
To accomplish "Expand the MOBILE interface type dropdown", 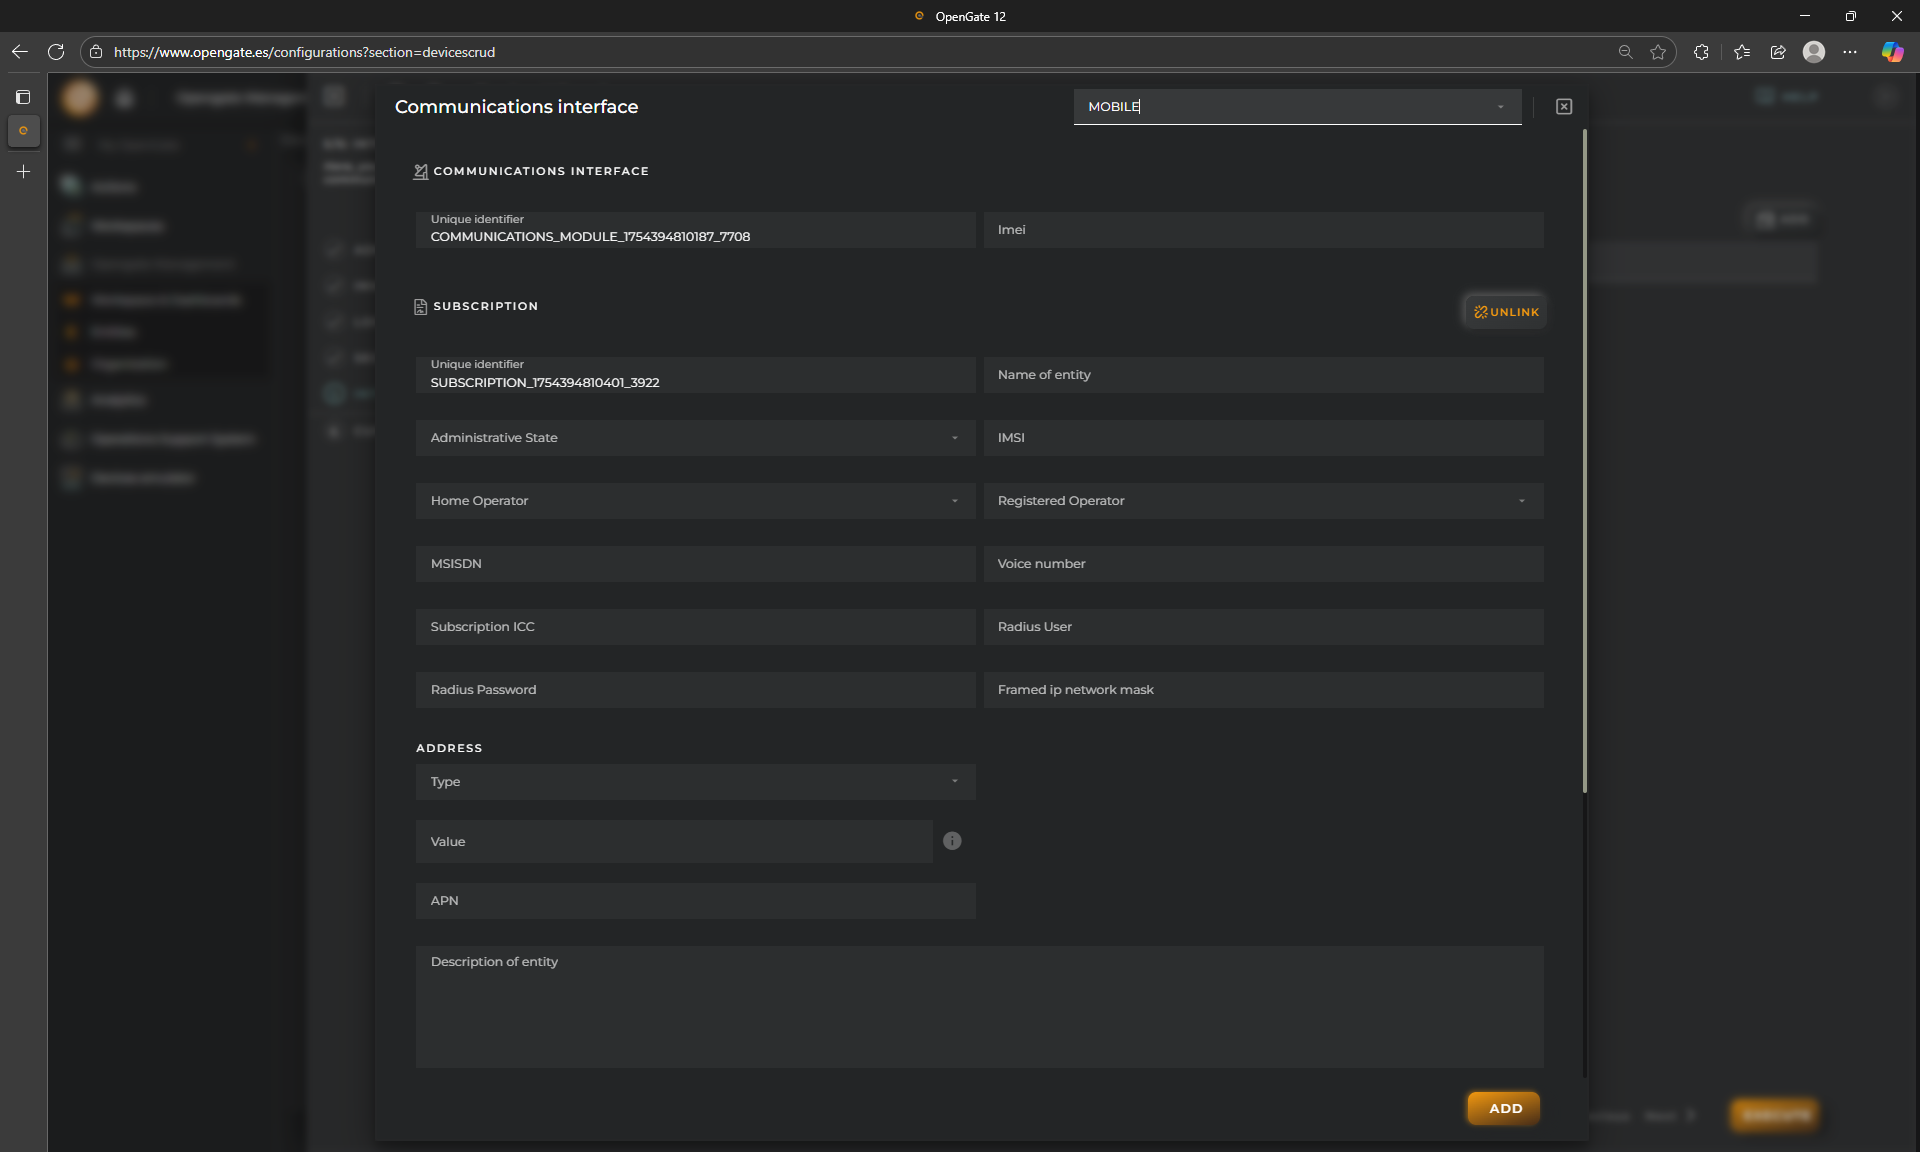I will (1500, 107).
